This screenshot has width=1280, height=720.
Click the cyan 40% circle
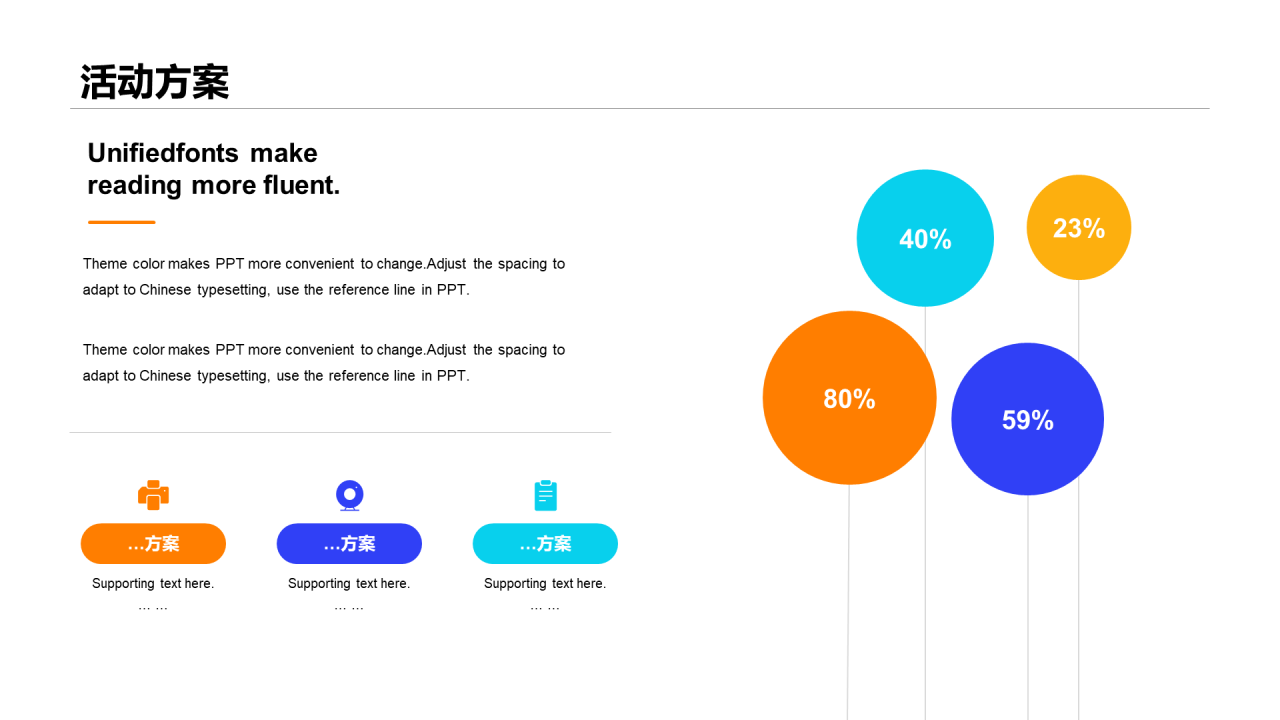[x=925, y=238]
